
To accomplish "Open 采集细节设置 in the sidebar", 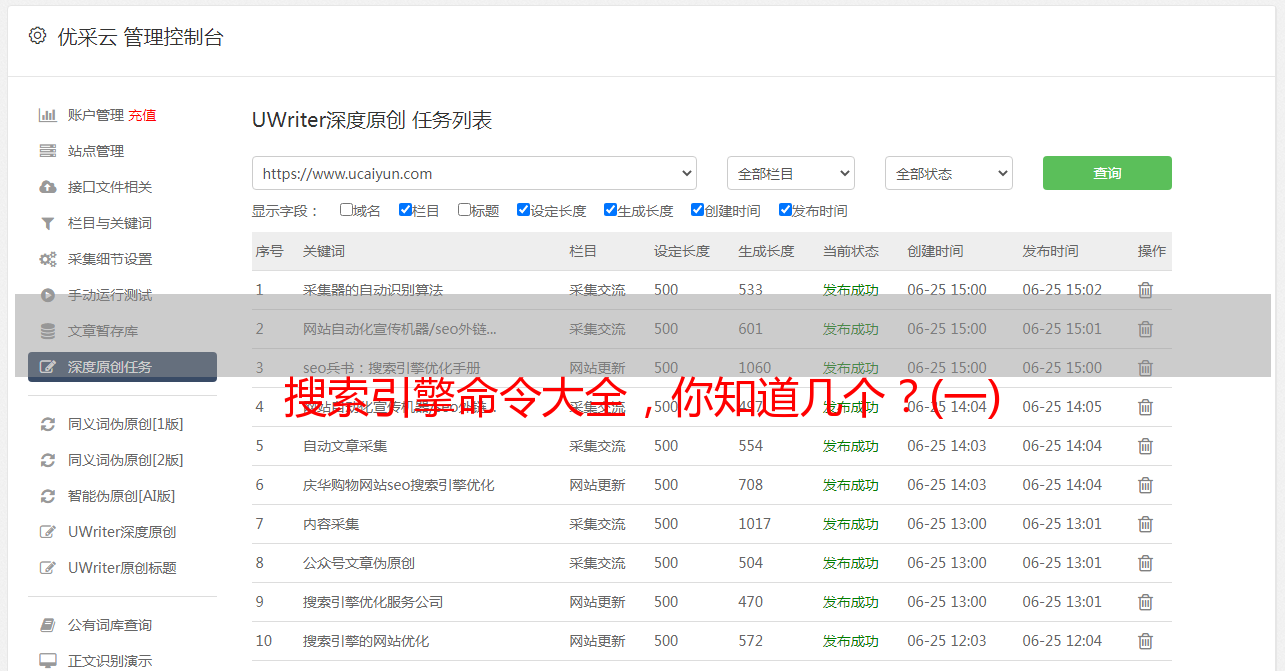I will [110, 259].
